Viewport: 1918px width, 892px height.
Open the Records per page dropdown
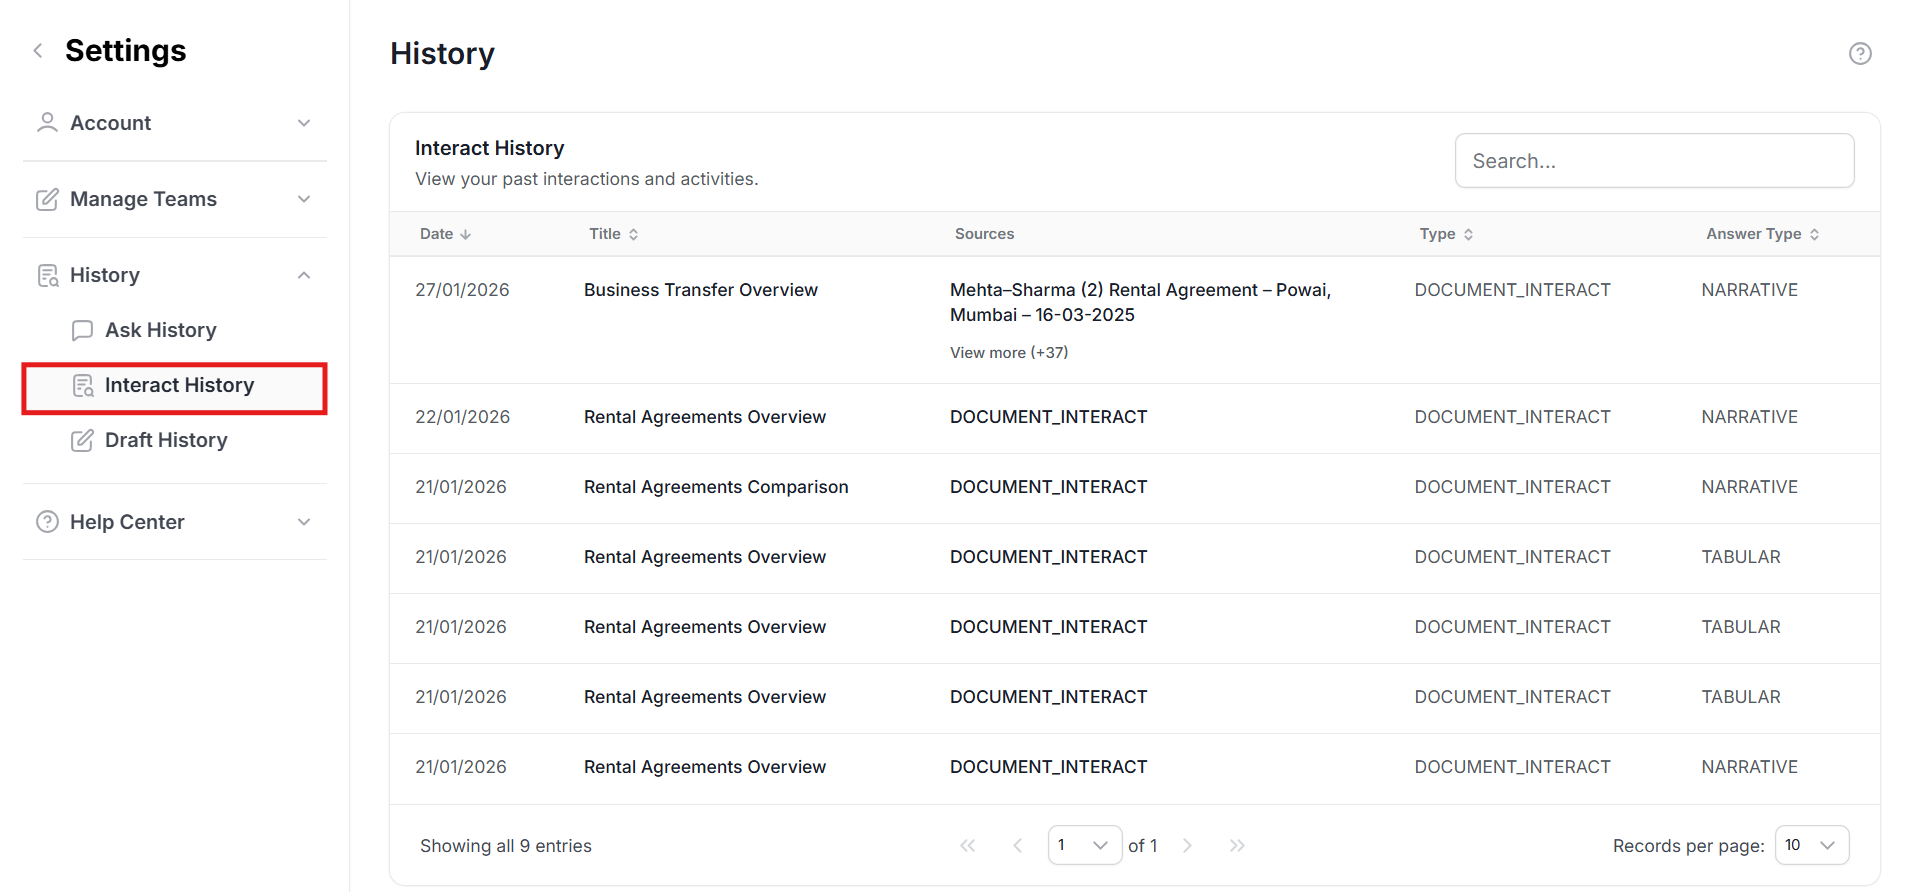(1811, 846)
